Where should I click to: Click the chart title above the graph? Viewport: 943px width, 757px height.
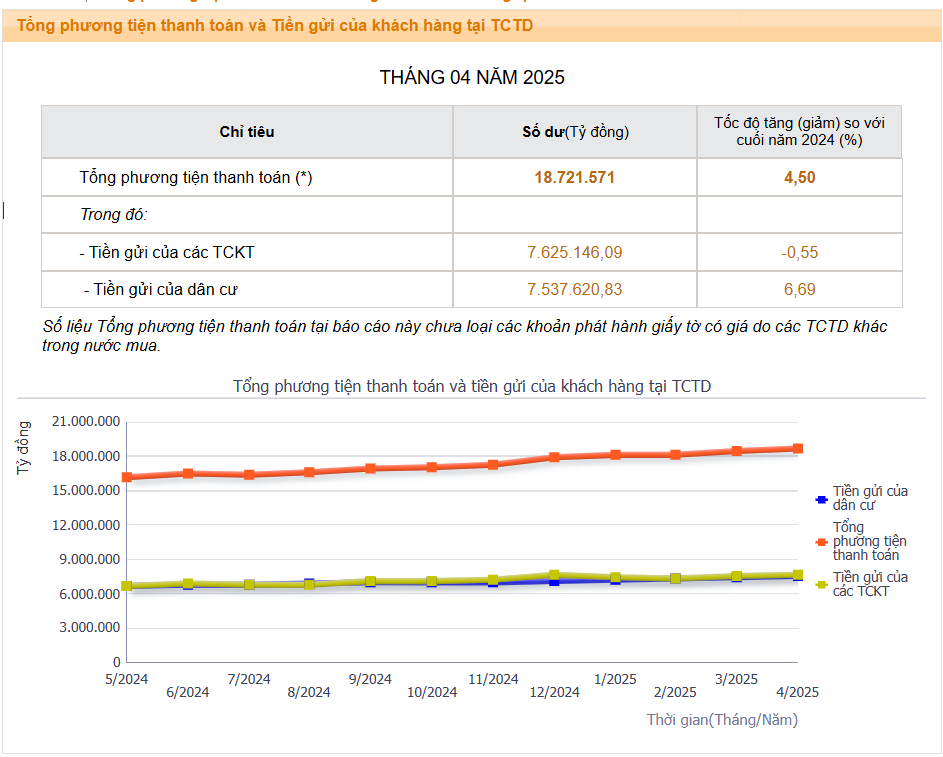(472, 386)
